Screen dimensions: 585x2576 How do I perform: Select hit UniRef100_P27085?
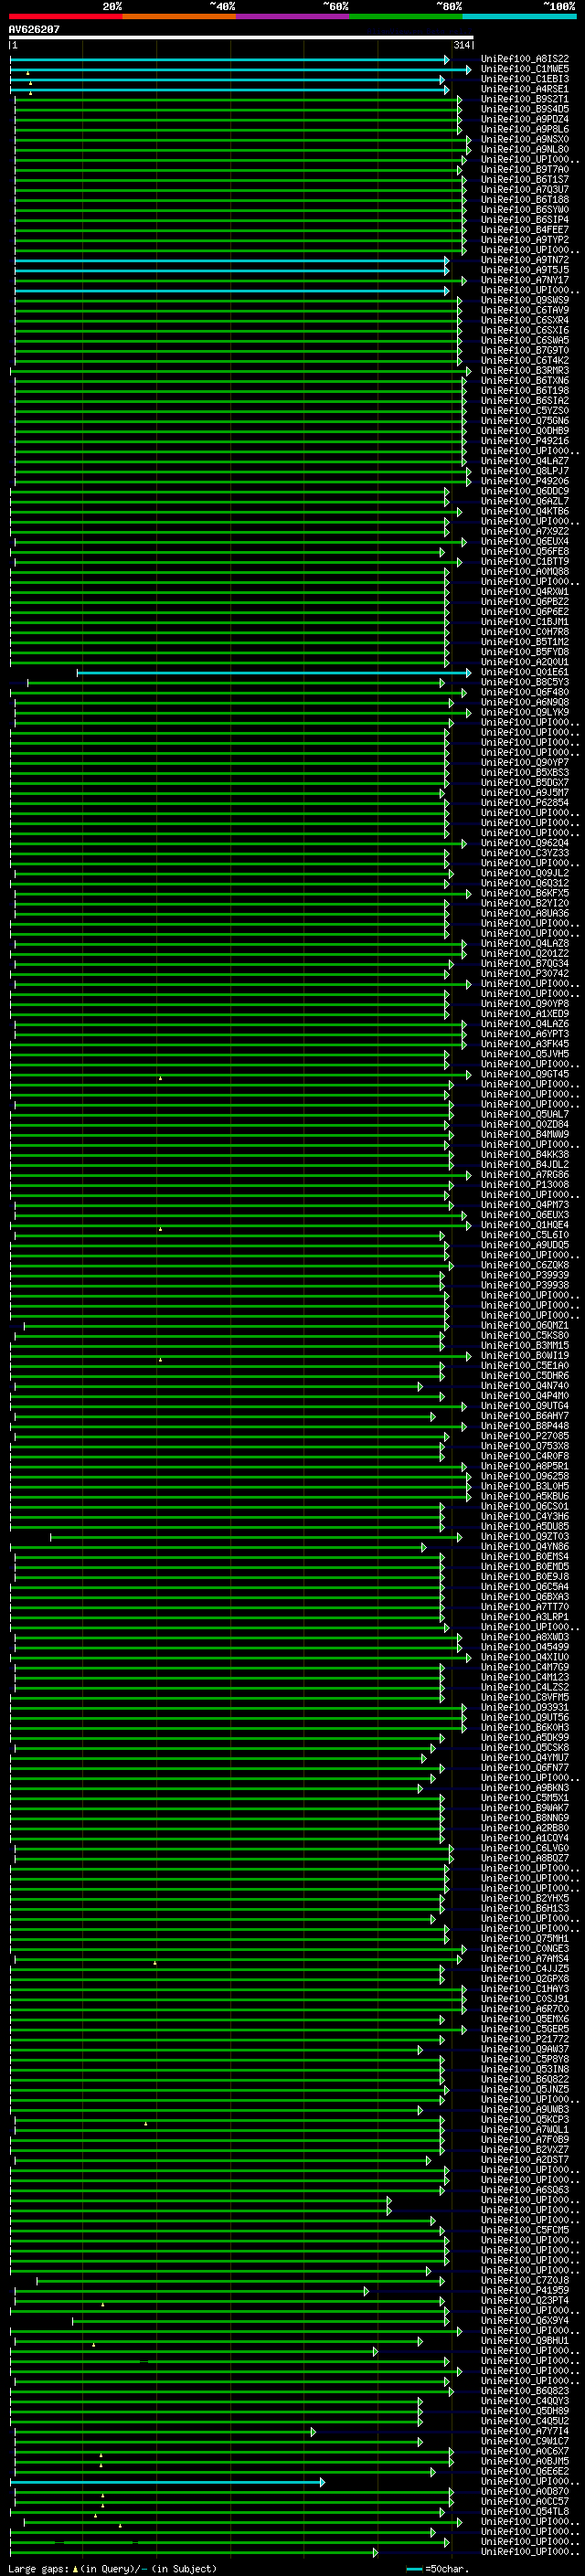click(525, 1436)
